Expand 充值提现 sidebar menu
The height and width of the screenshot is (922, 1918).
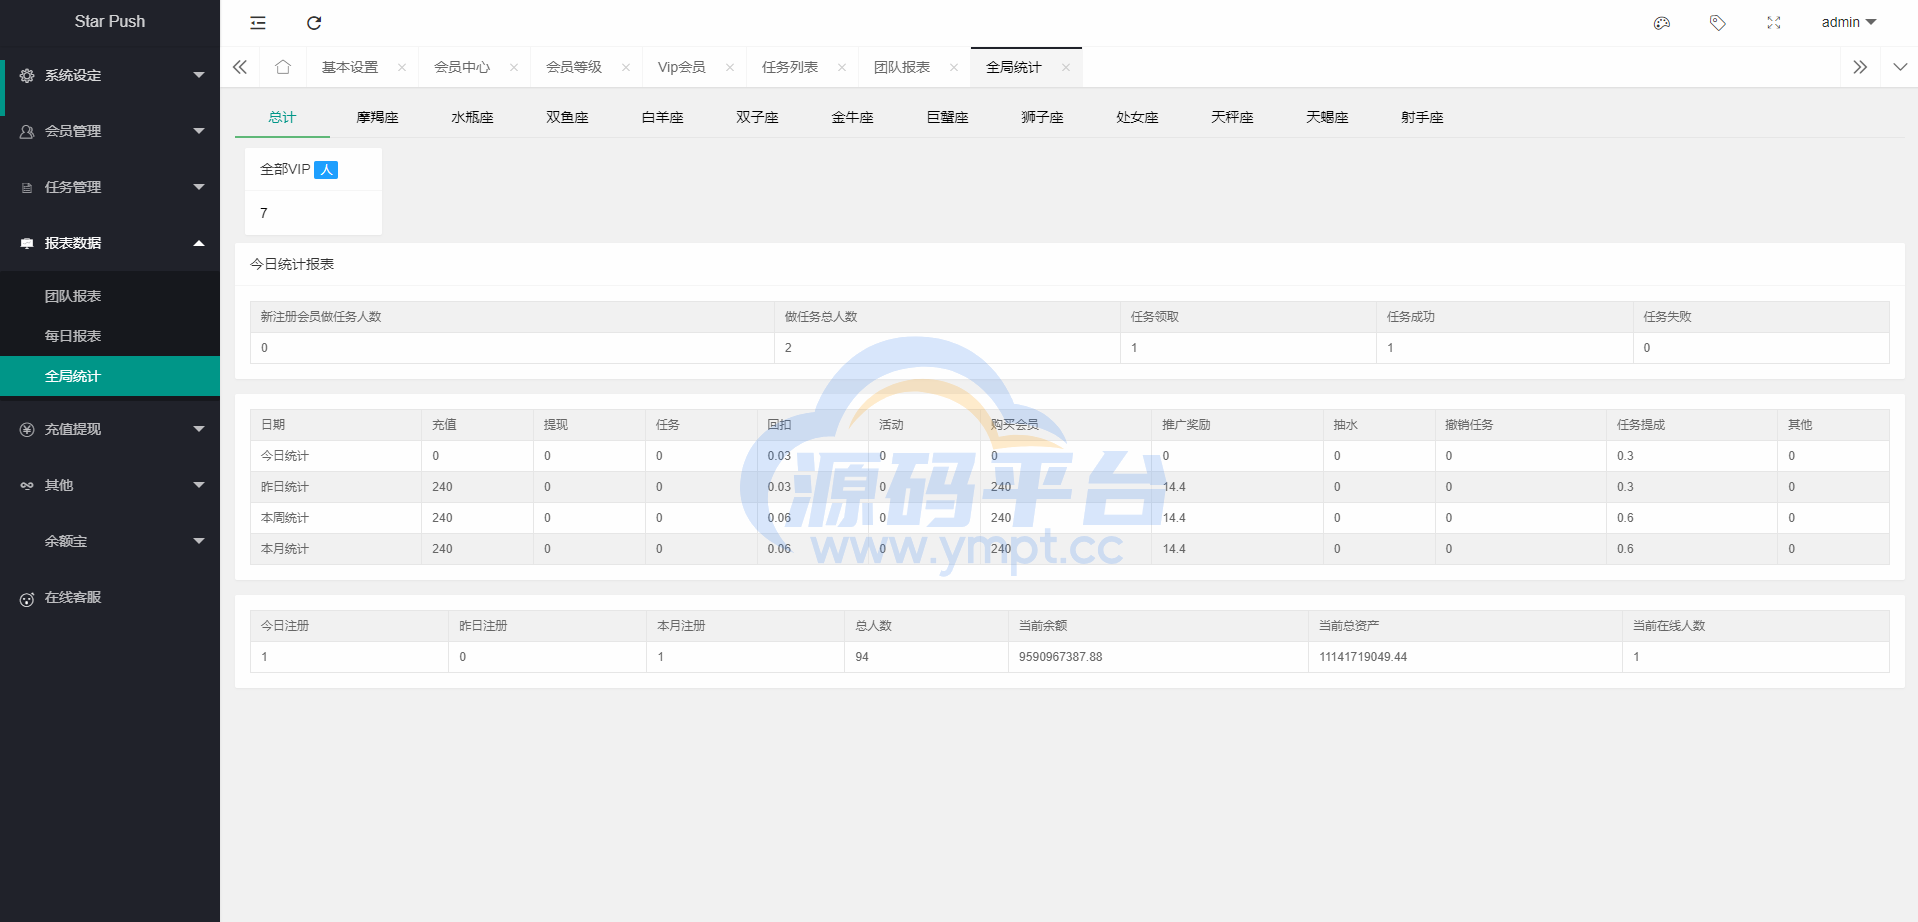click(110, 429)
